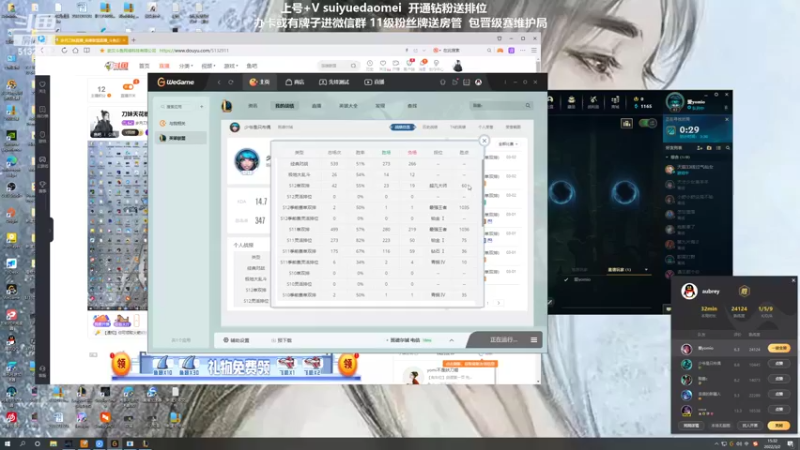
Task: Reload the Douyu browser page
Action: 64,51
